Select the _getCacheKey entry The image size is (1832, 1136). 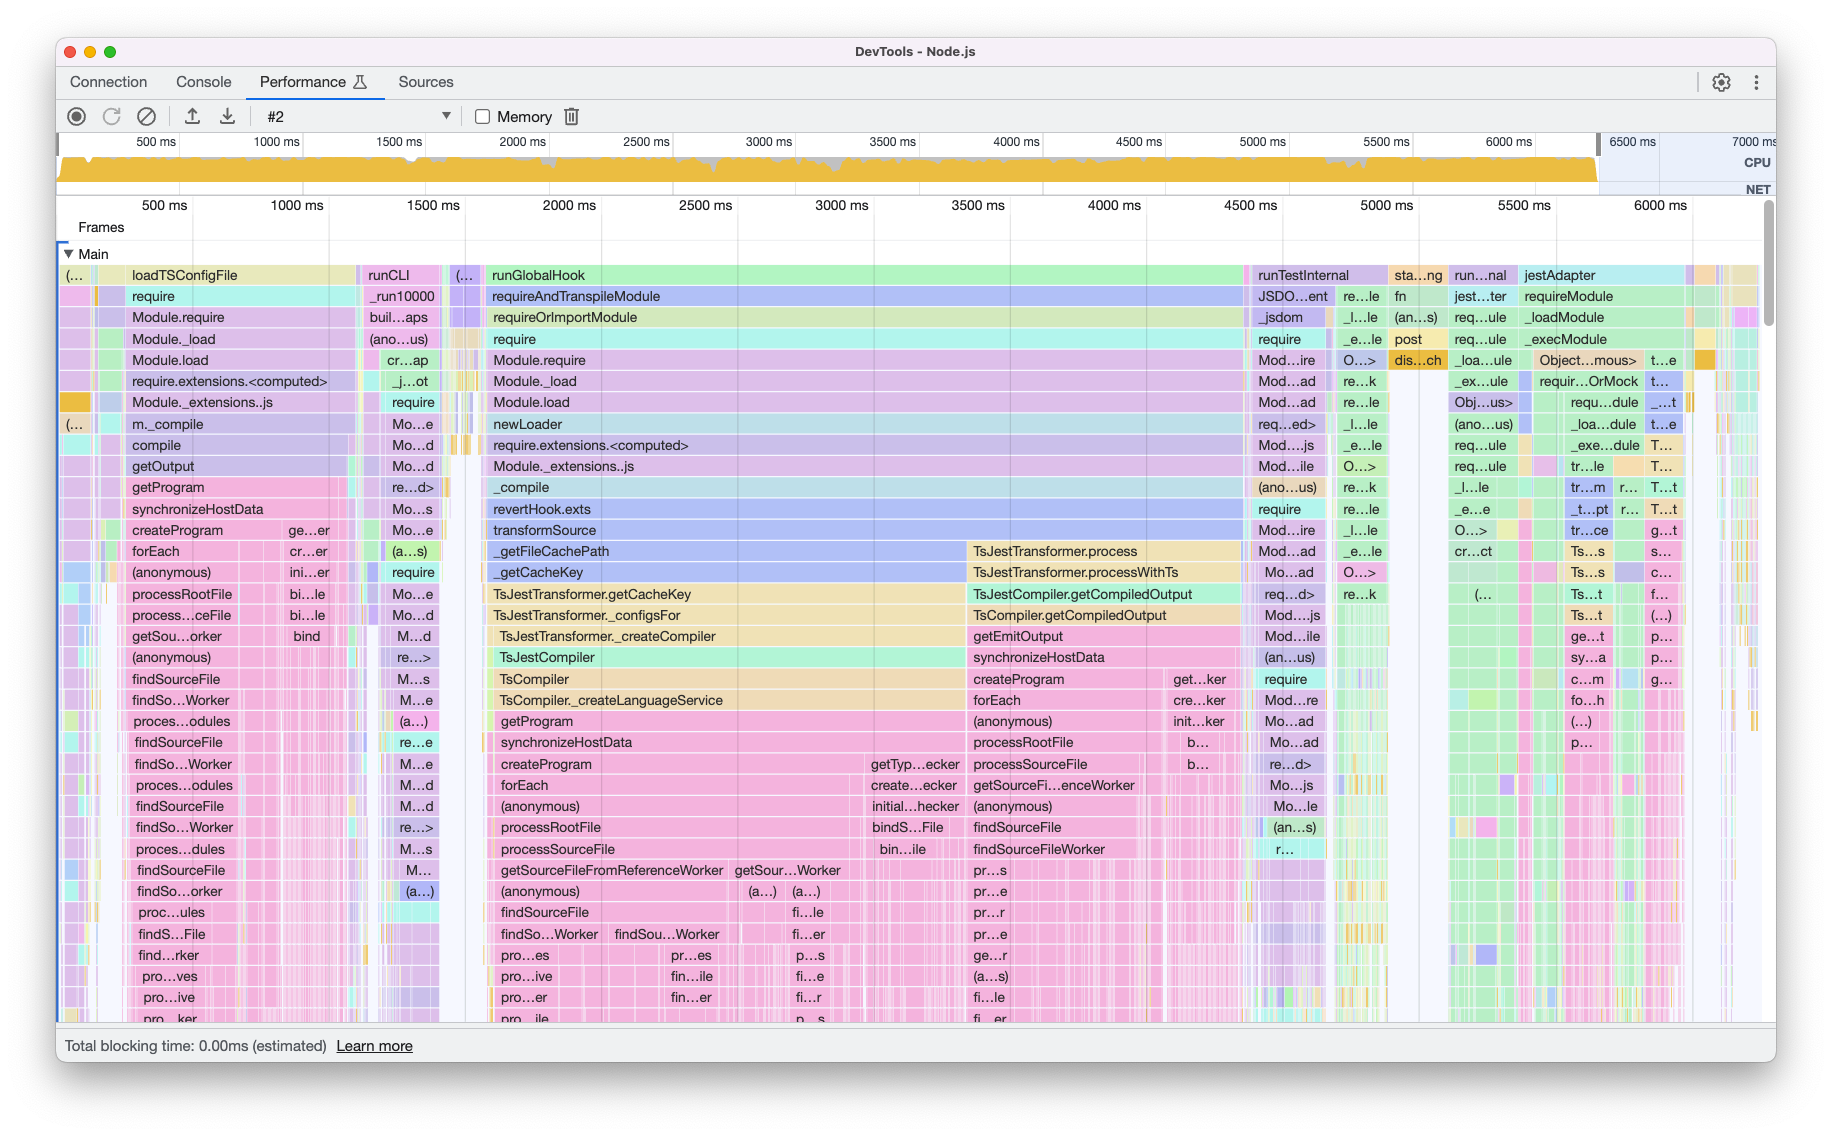726,572
